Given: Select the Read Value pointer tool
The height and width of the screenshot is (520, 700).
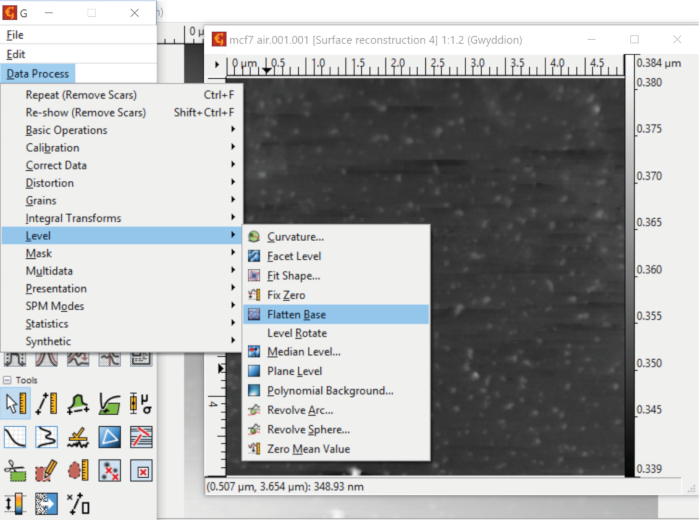Looking at the screenshot, I should tap(15, 403).
